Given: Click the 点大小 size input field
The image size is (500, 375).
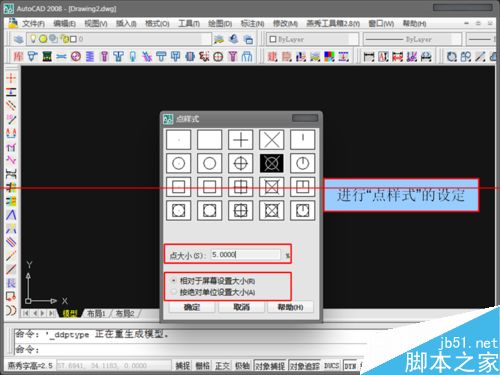Looking at the screenshot, I should click(246, 255).
